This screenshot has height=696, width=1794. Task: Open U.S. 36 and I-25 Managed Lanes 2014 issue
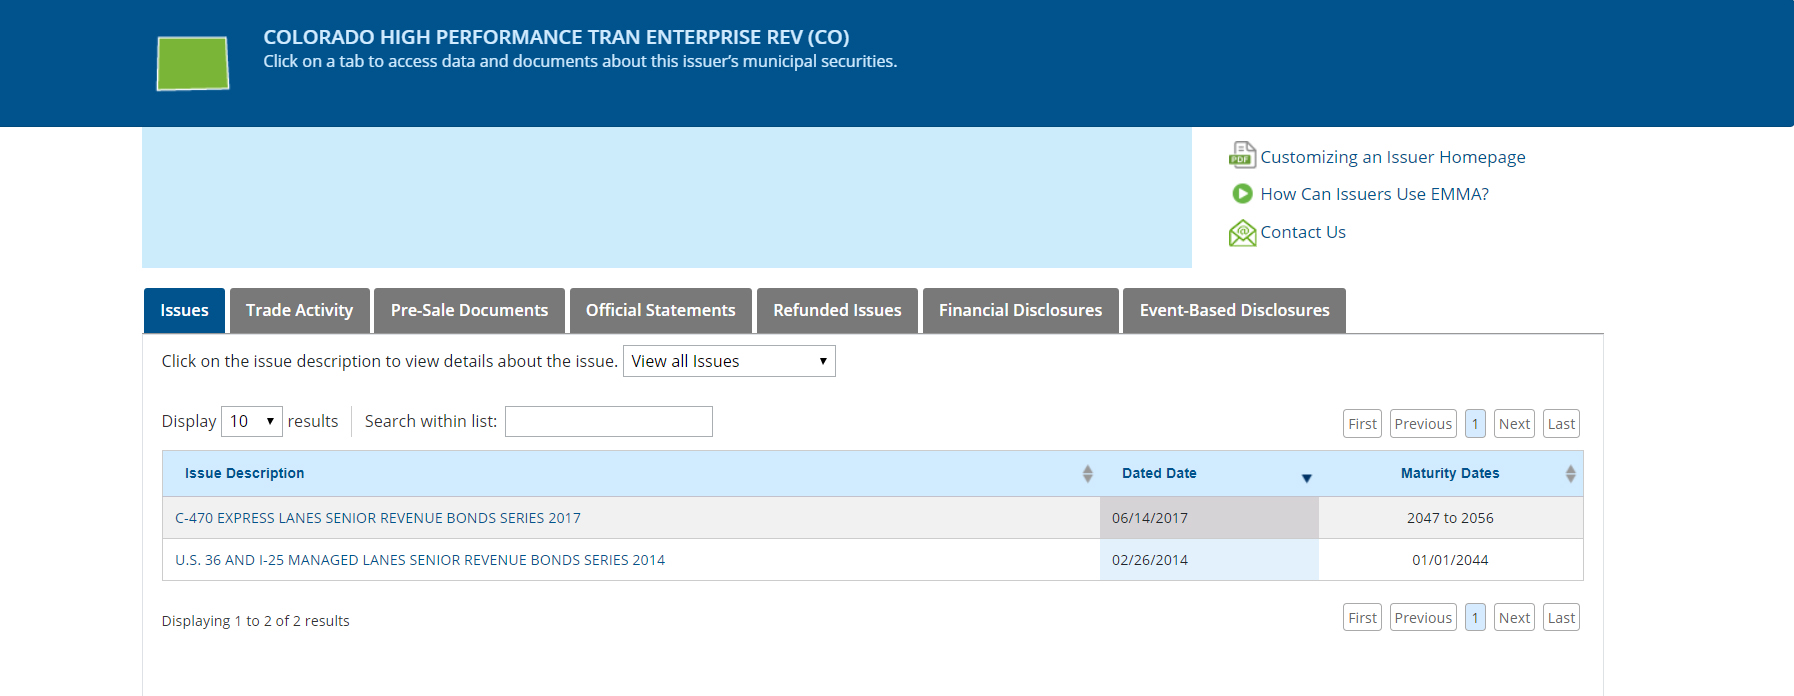click(420, 560)
